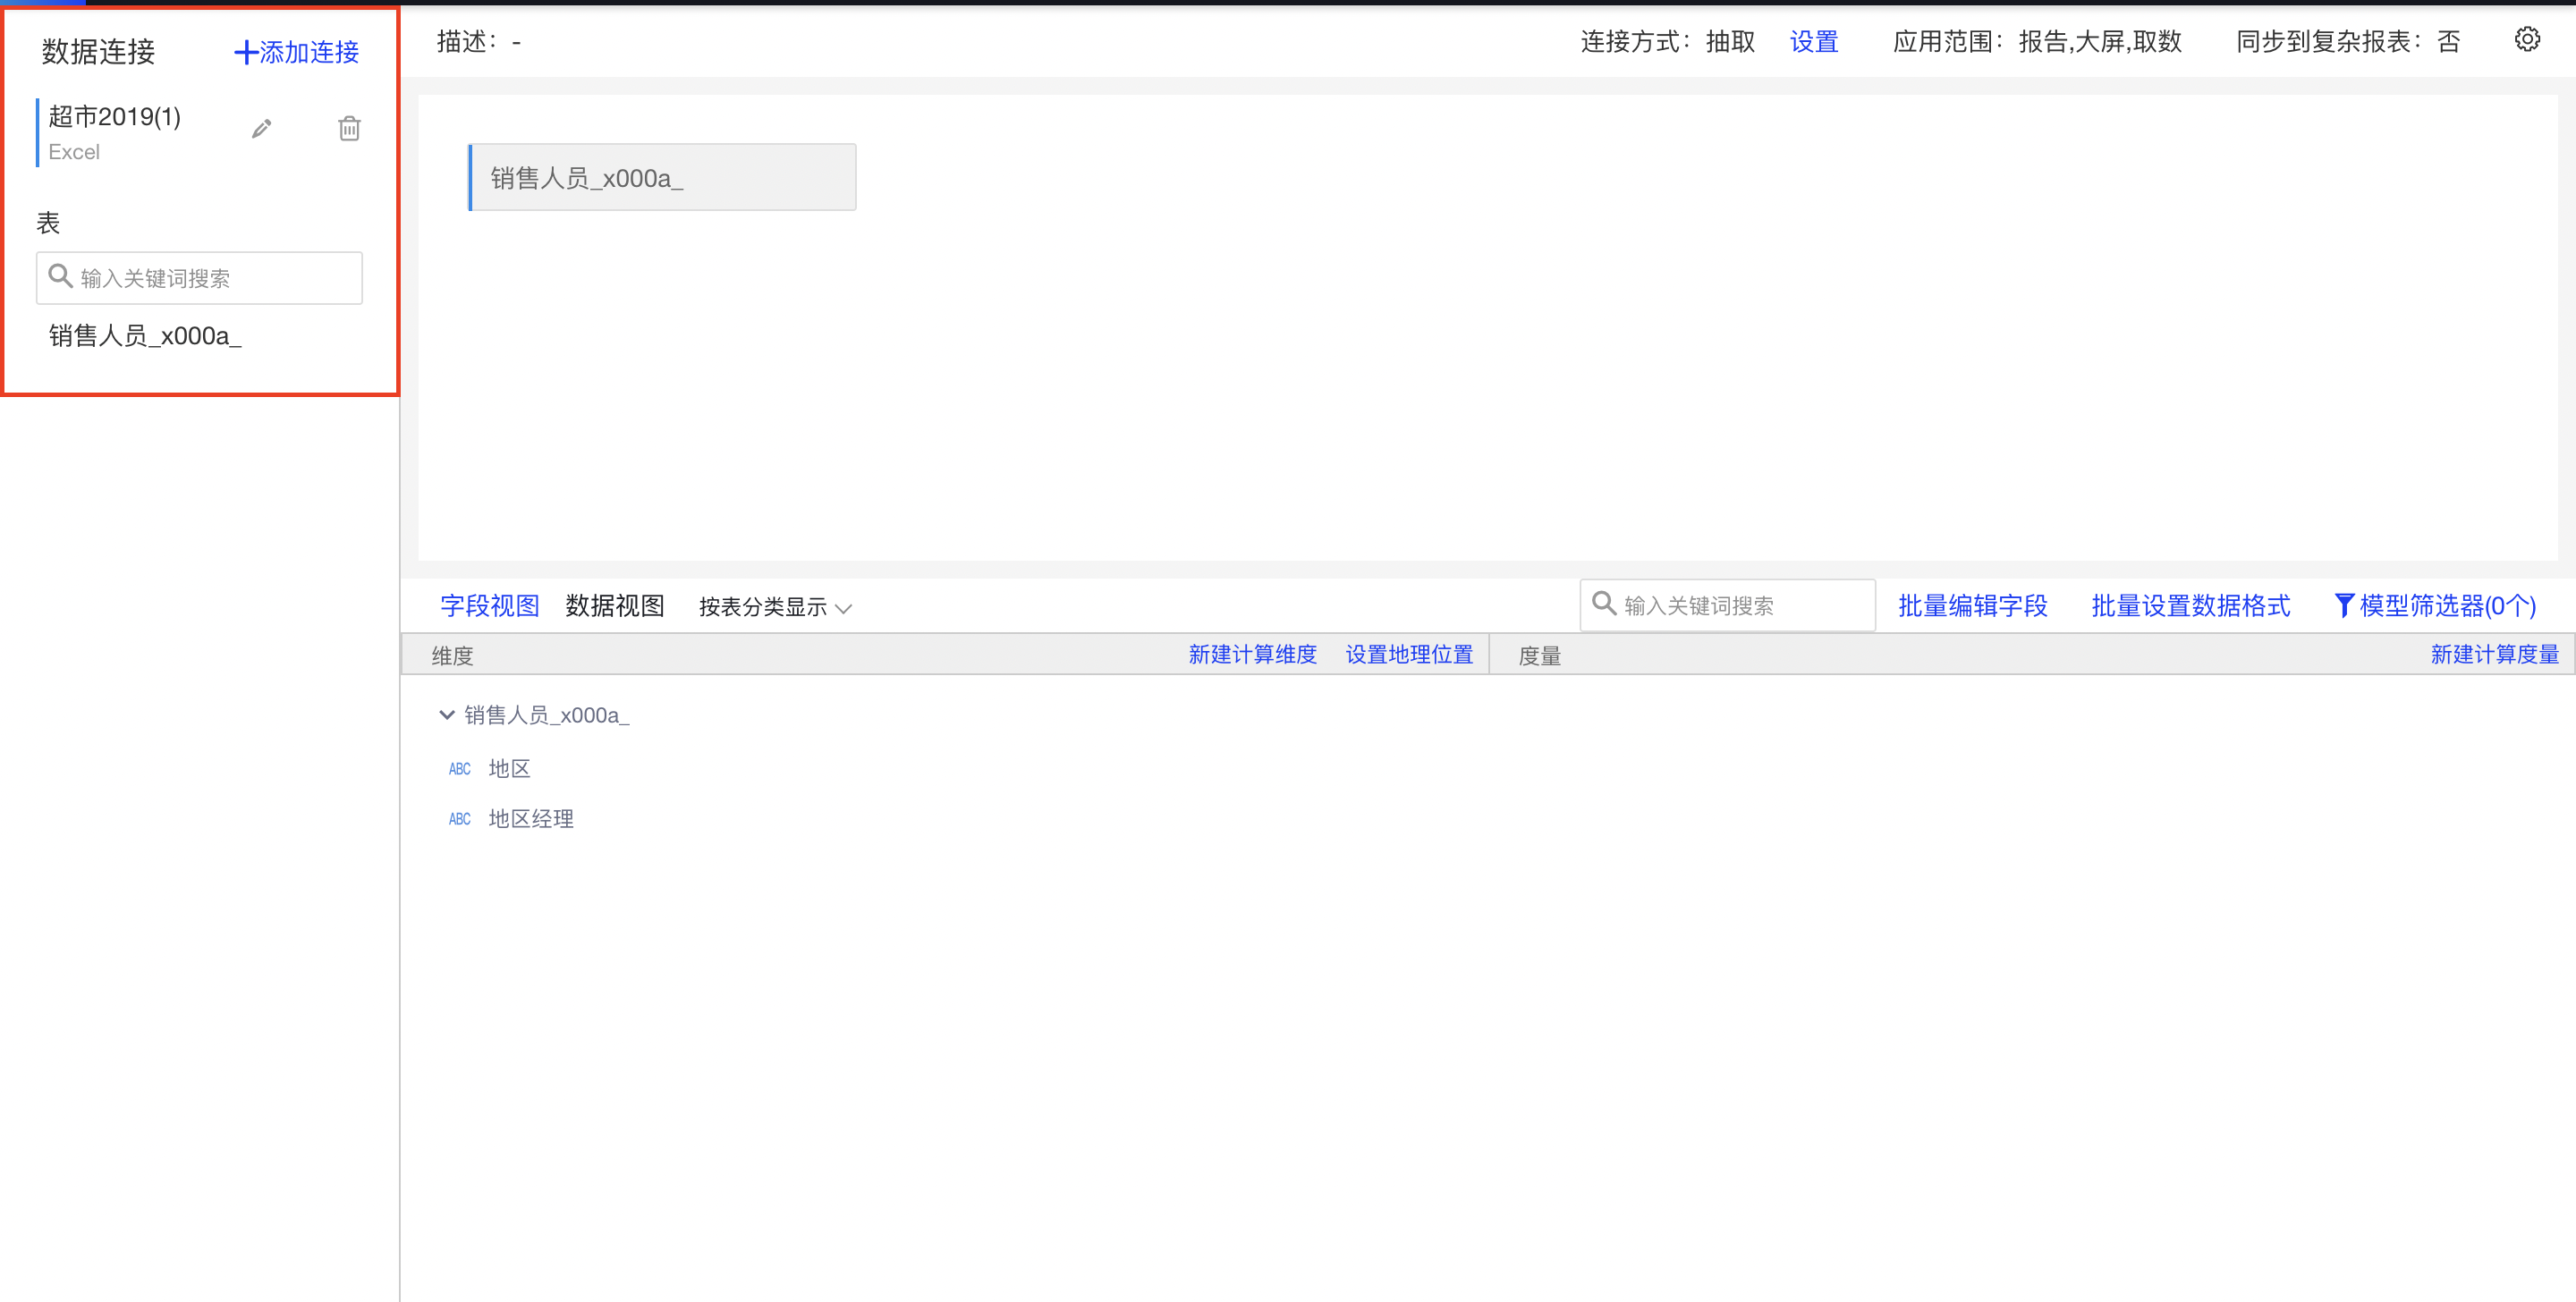Click the trash icon to delete 超市2019(1)
The height and width of the screenshot is (1302, 2576).
click(348, 128)
